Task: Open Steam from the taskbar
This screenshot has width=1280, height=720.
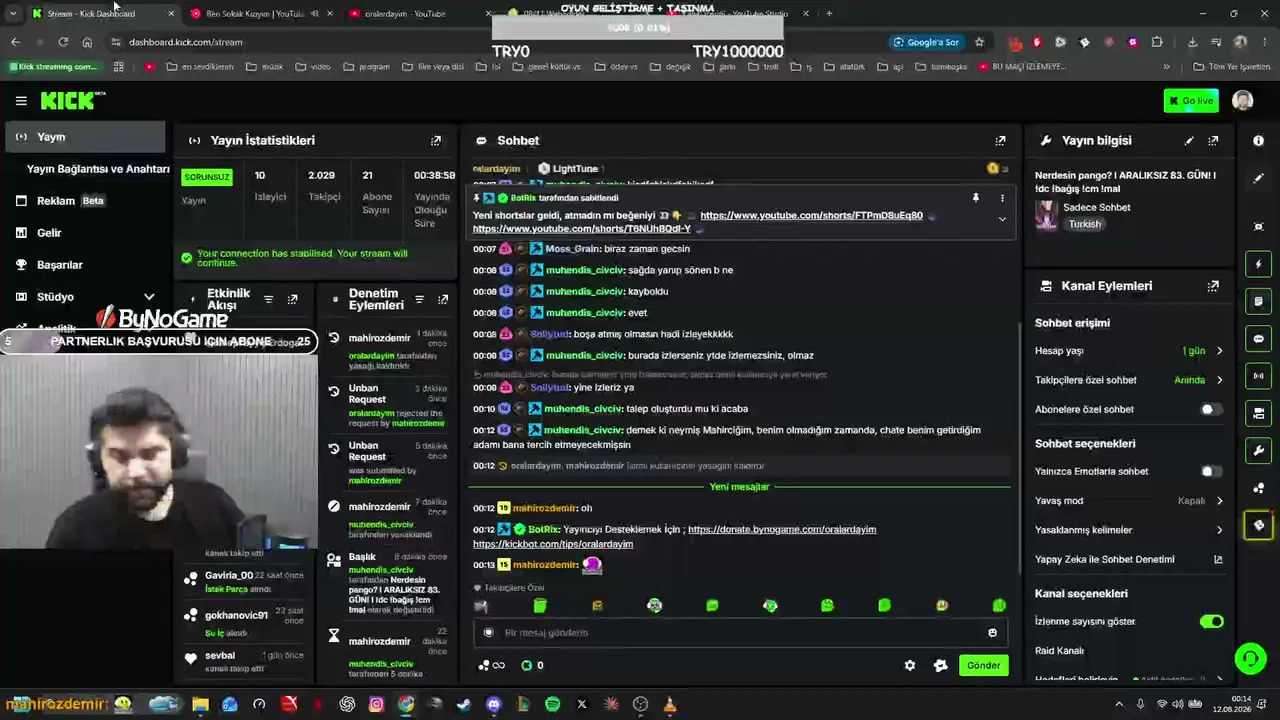Action: 464,705
